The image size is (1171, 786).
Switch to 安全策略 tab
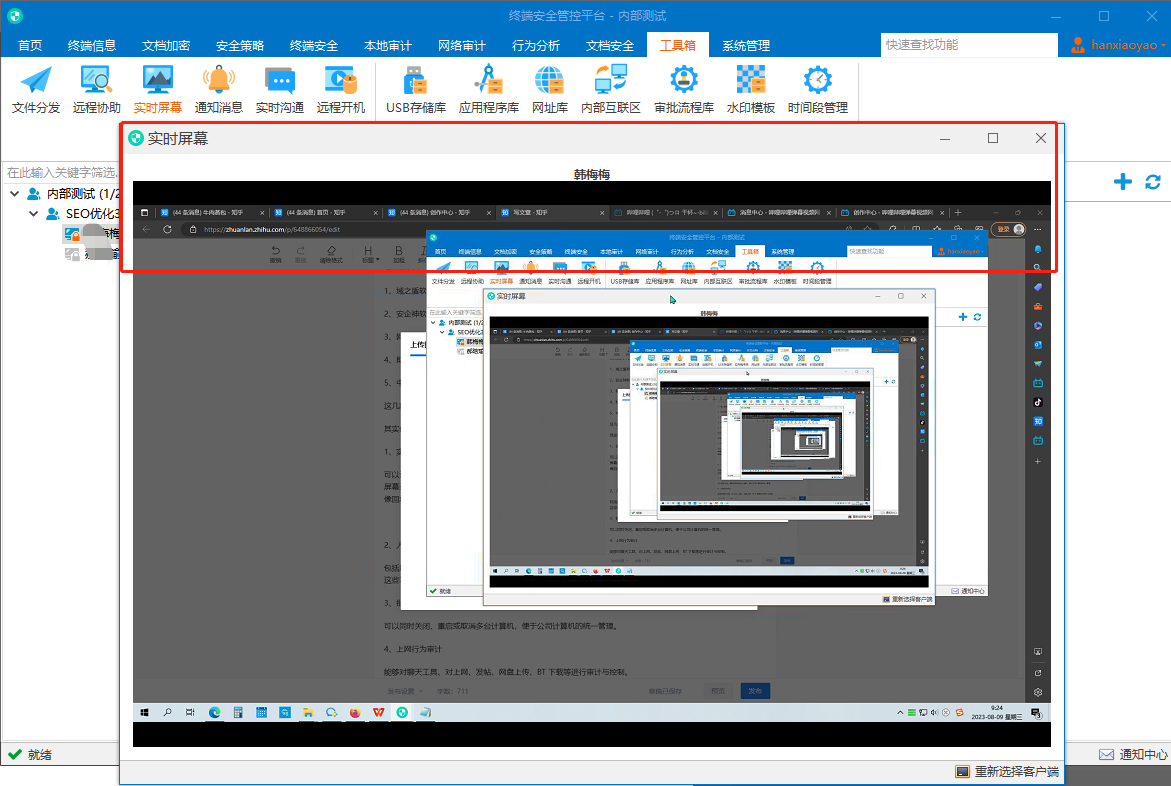coord(240,46)
